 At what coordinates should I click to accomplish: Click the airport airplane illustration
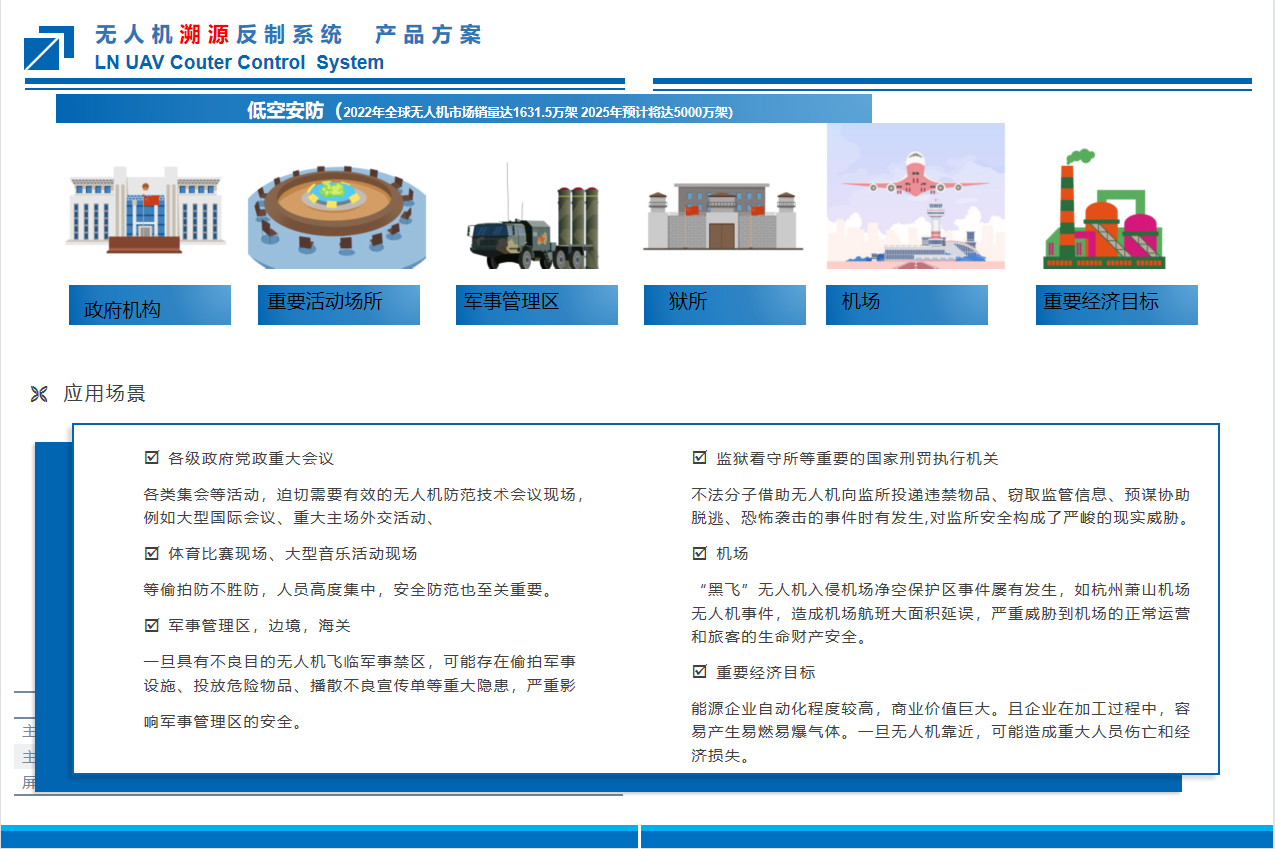tap(915, 196)
